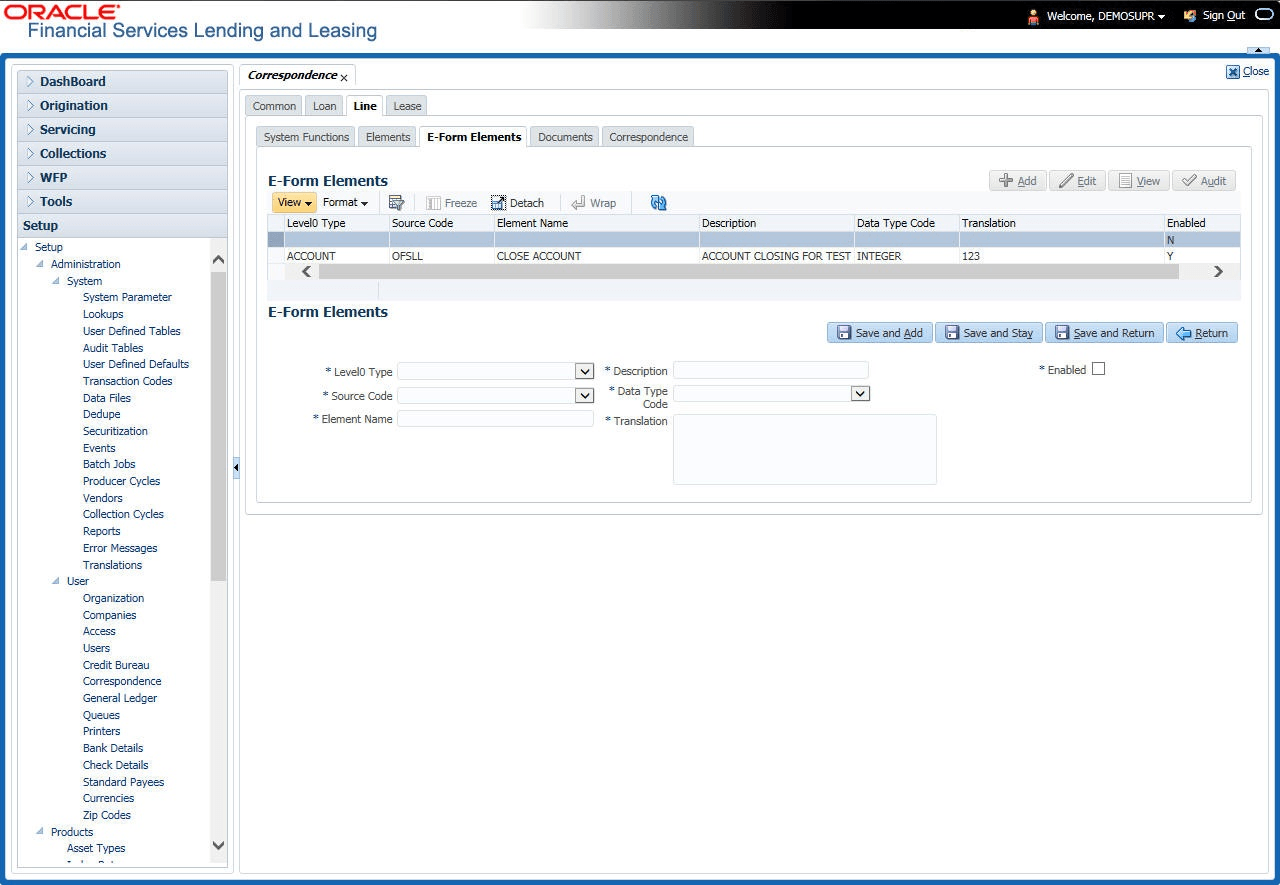Collapse the User tree node

pyautogui.click(x=57, y=581)
